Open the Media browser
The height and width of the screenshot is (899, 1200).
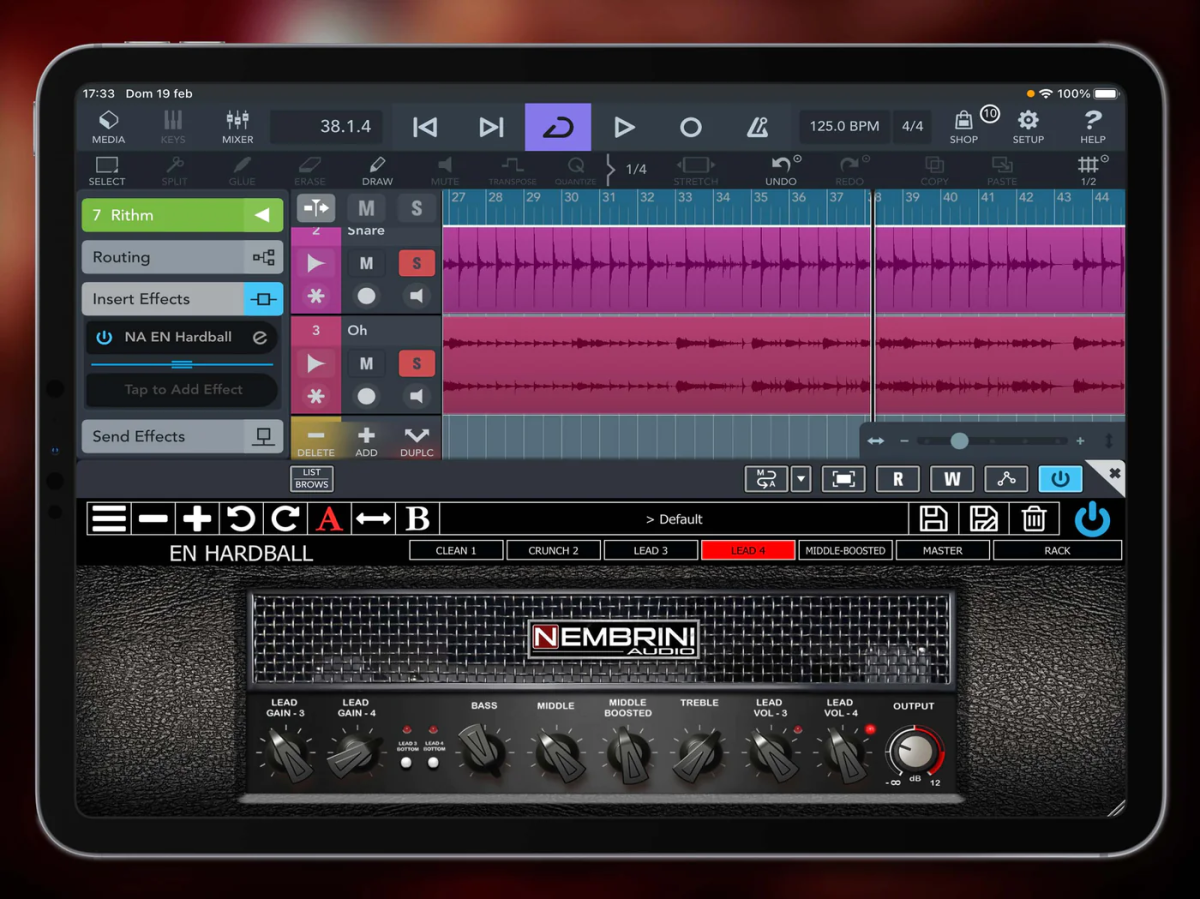[108, 127]
